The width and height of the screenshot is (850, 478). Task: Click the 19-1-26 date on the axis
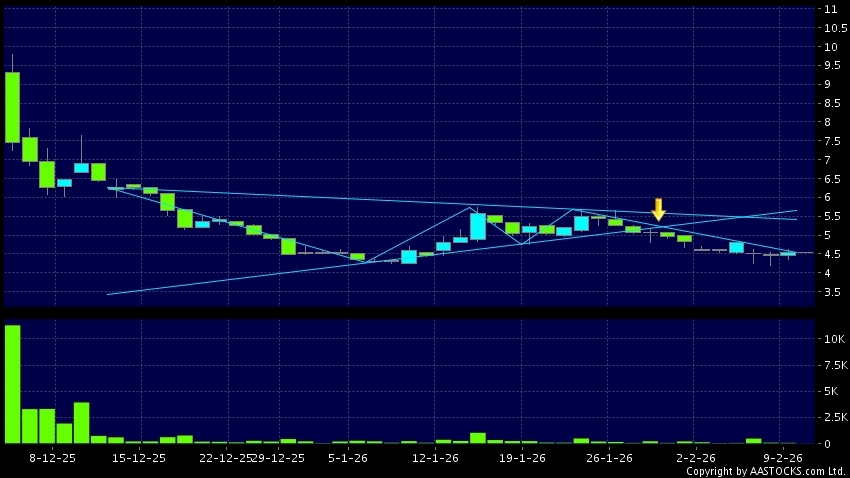tap(522, 458)
